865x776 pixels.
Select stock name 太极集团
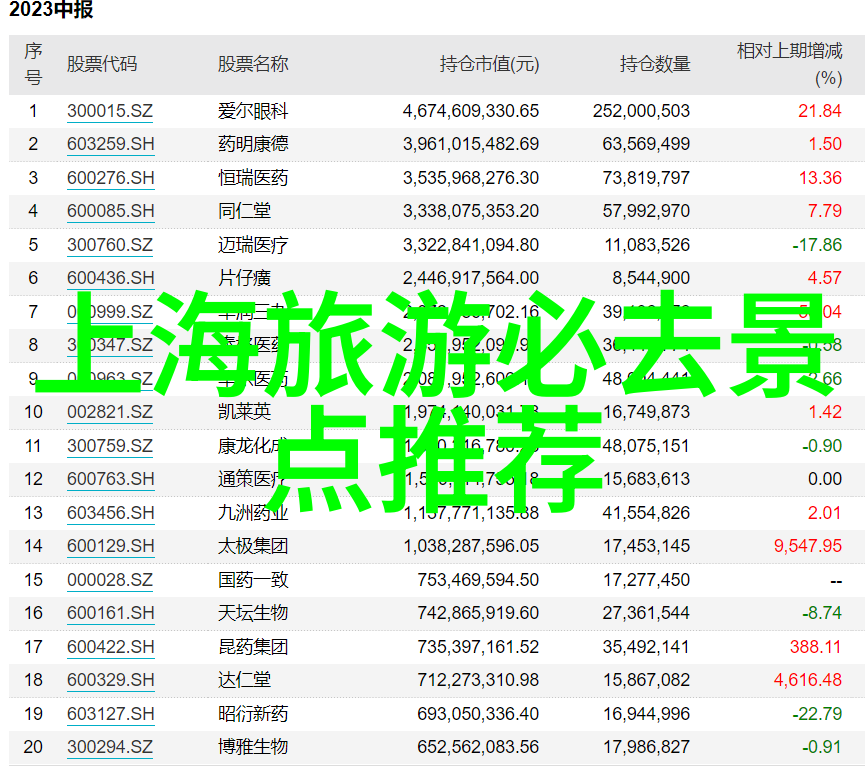pos(253,546)
